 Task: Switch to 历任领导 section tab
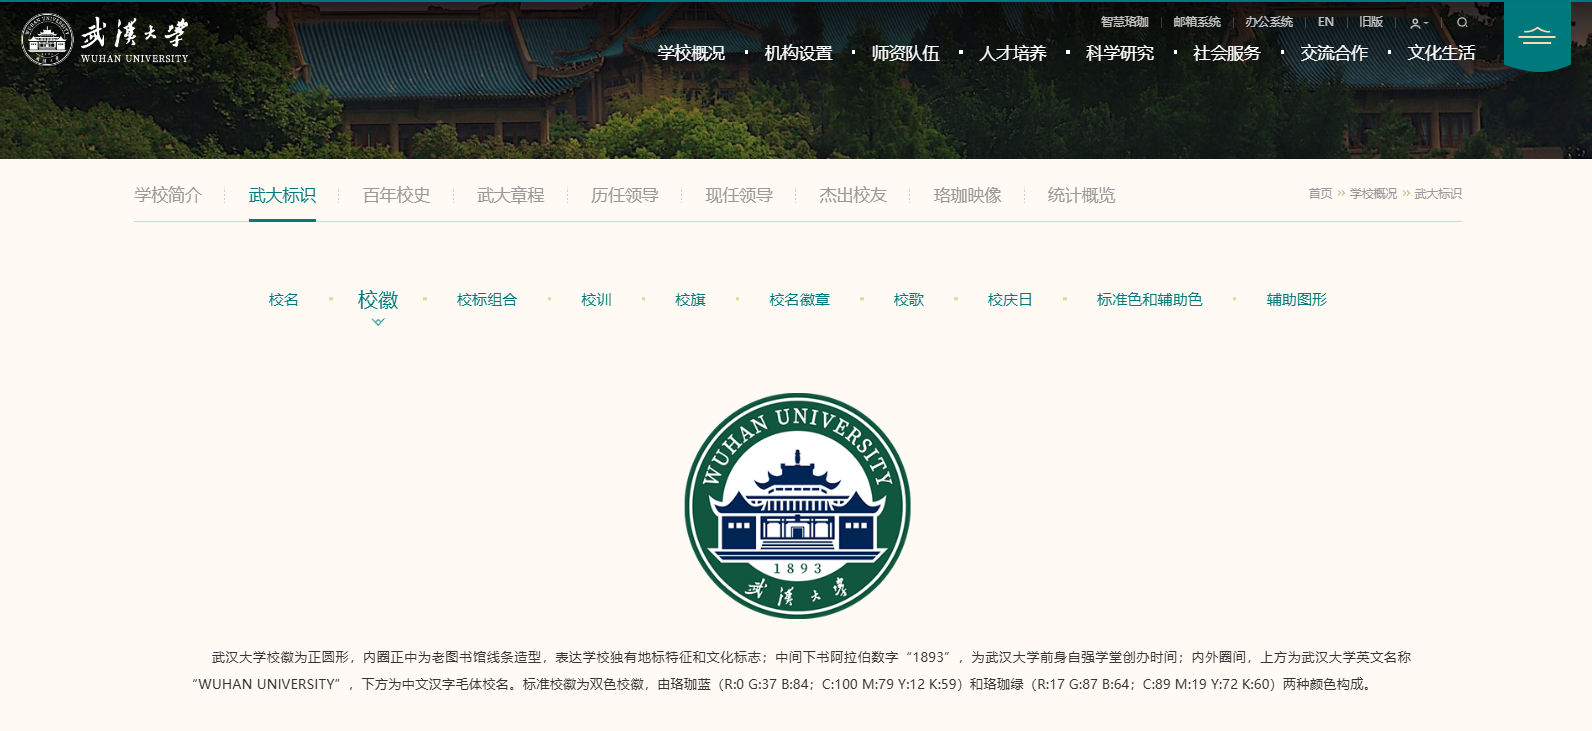coord(624,195)
